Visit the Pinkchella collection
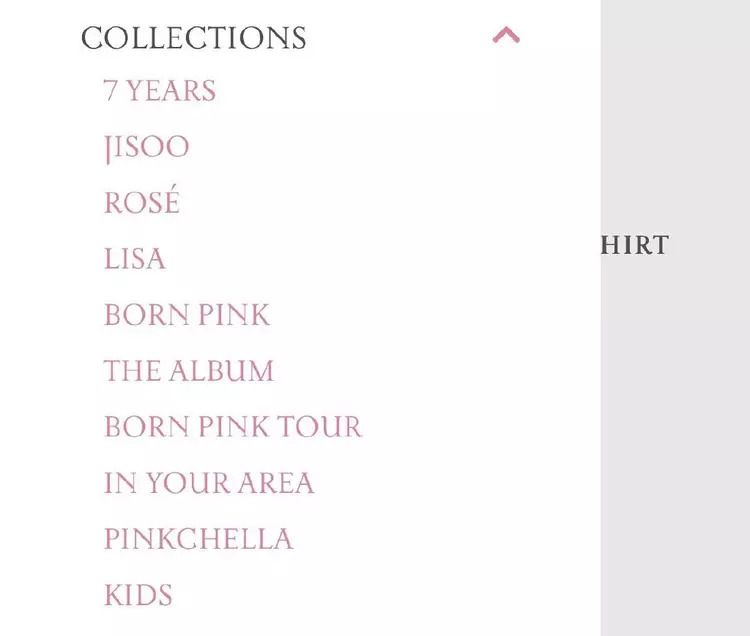750x636 pixels. click(199, 539)
